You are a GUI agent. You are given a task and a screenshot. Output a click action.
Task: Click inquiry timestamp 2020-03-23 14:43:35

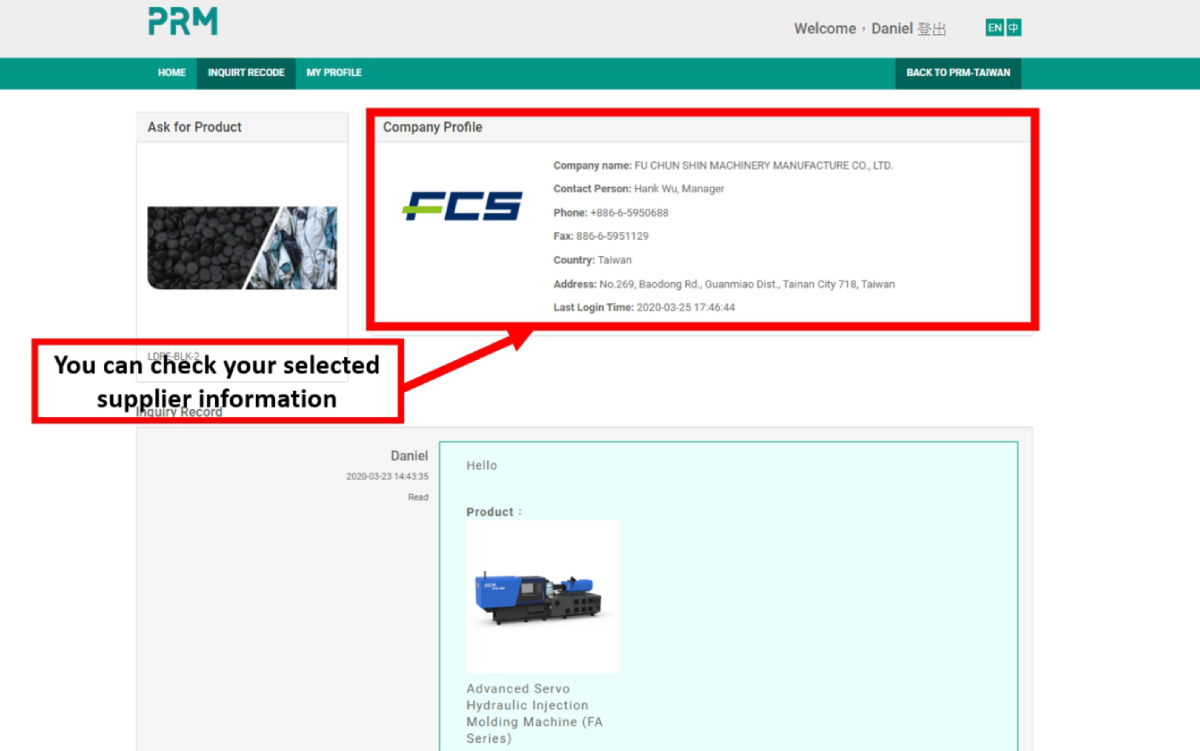click(387, 477)
